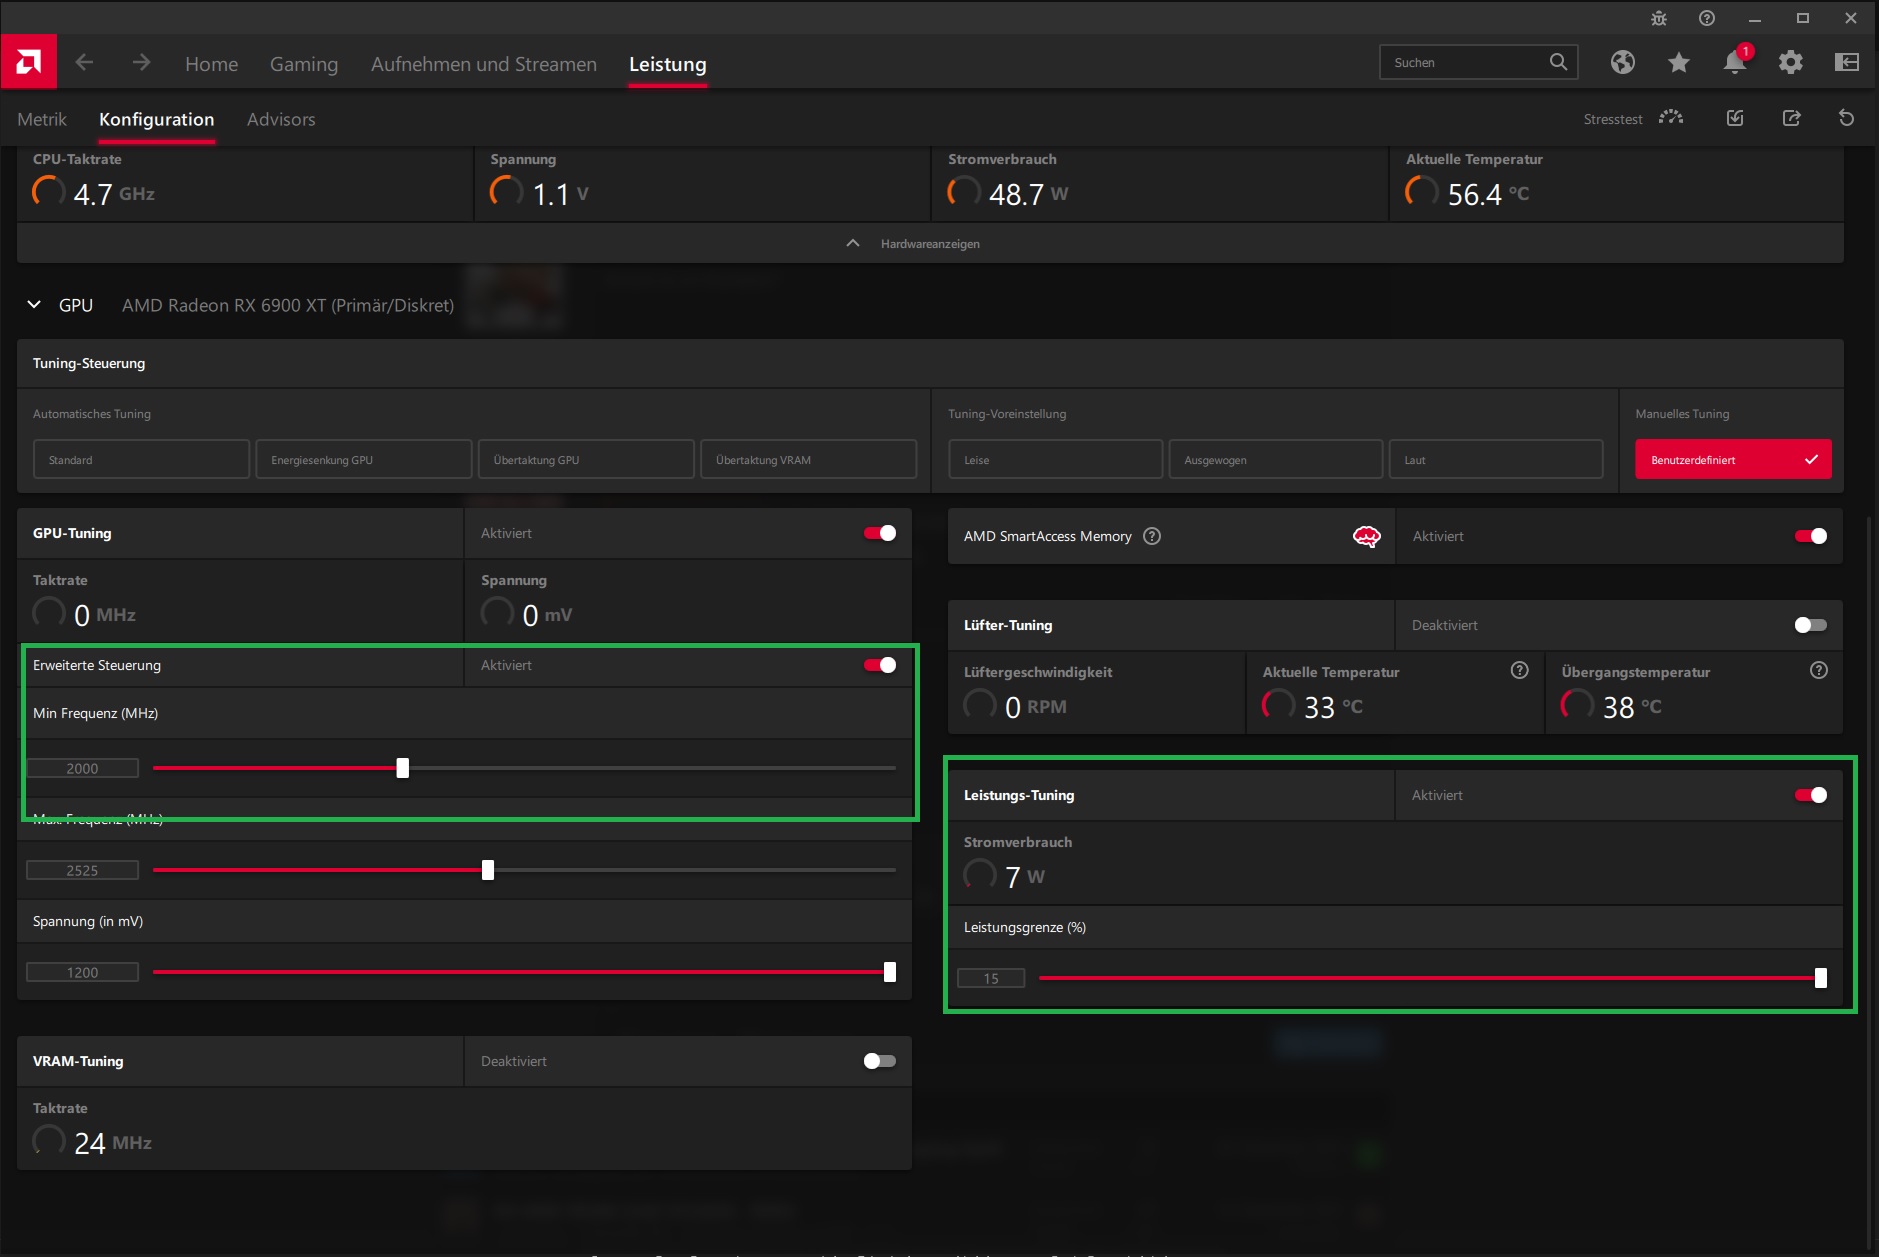Screen dimensions: 1879x1257
Task: Choose the Laut tuning preset
Action: click(1496, 459)
